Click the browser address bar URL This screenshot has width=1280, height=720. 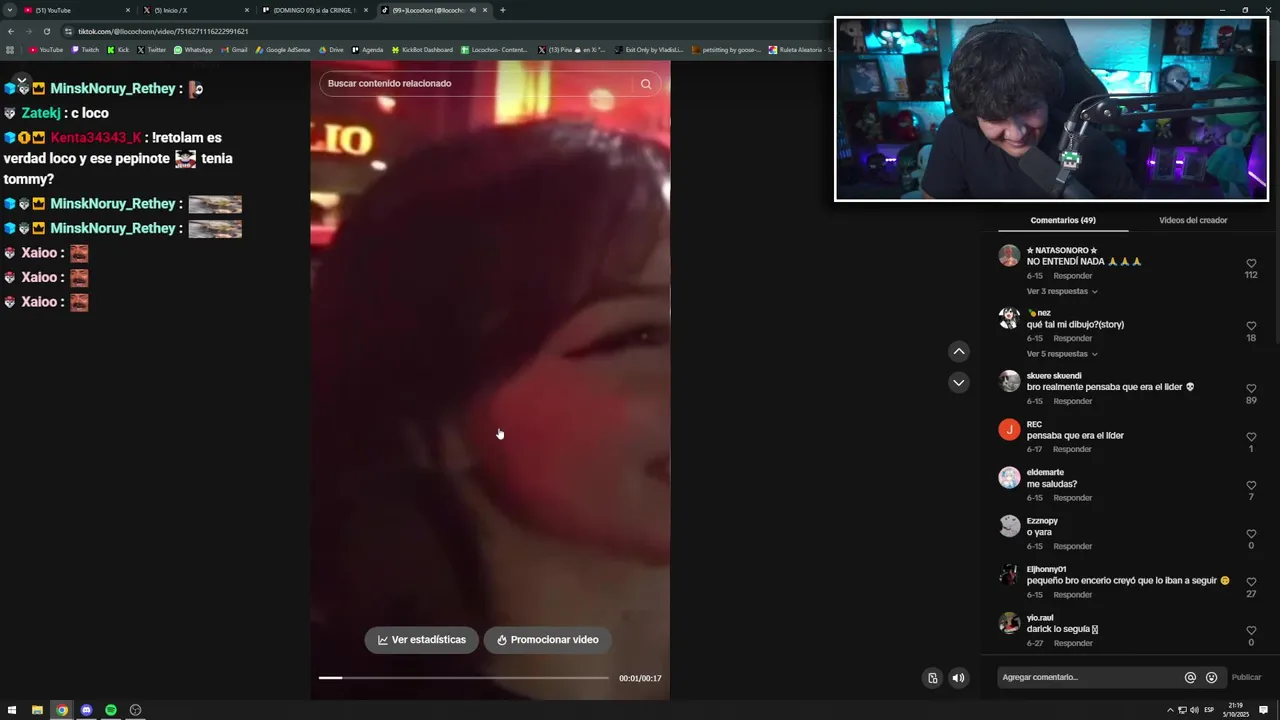point(163,31)
